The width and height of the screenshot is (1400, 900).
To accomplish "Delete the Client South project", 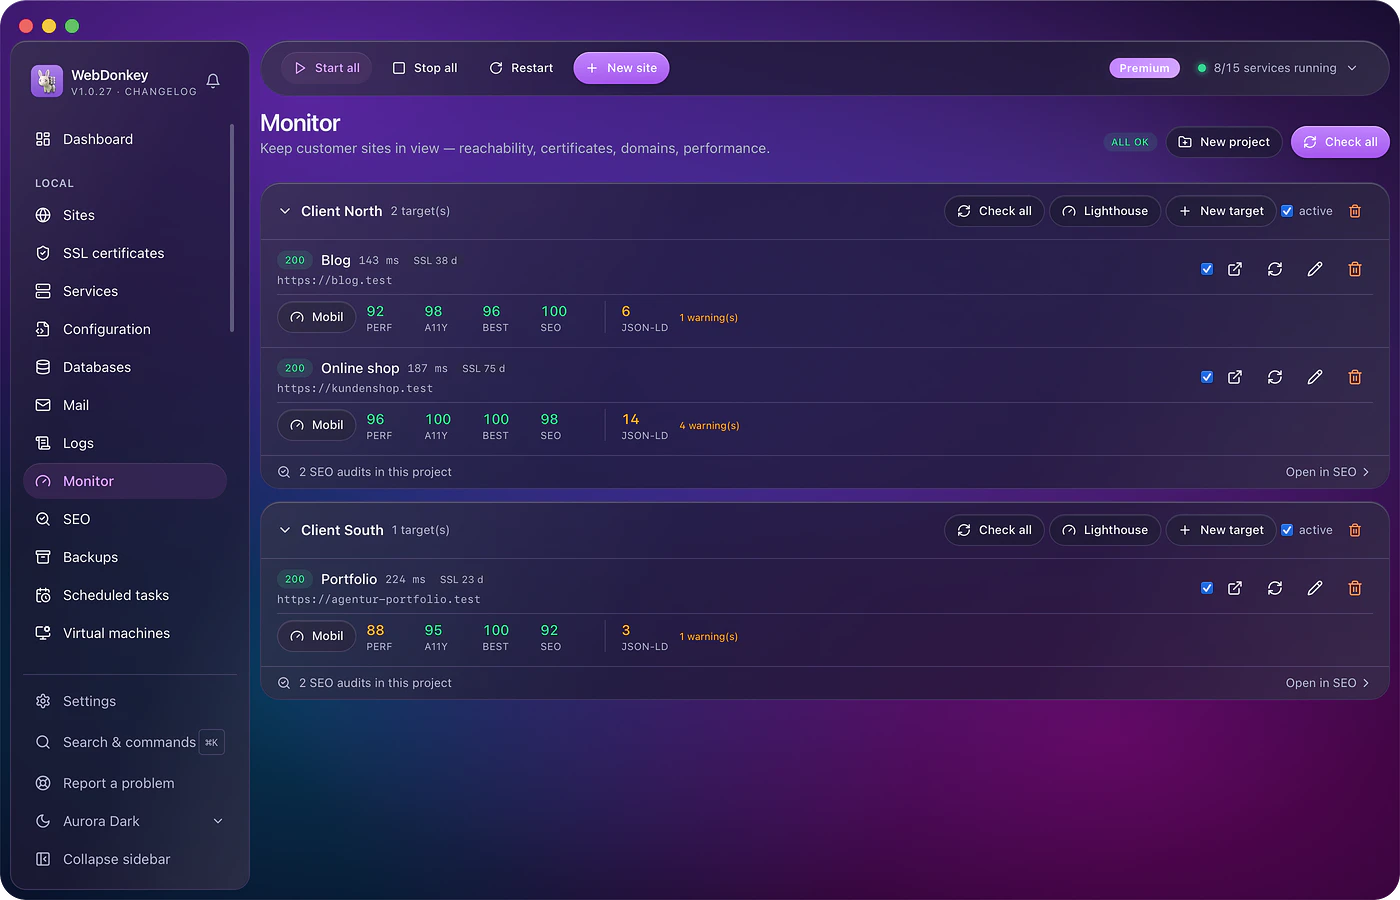I will [1355, 530].
